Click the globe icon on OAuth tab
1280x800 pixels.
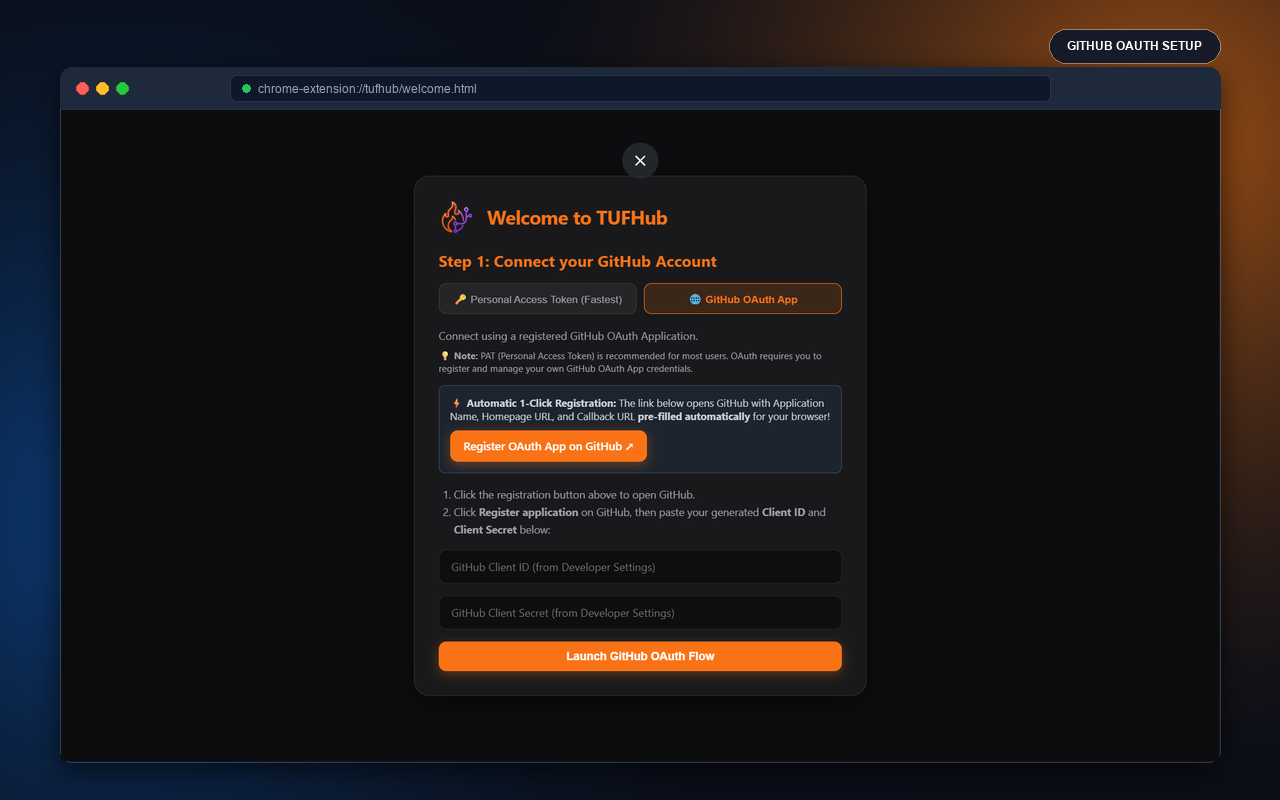tap(695, 299)
